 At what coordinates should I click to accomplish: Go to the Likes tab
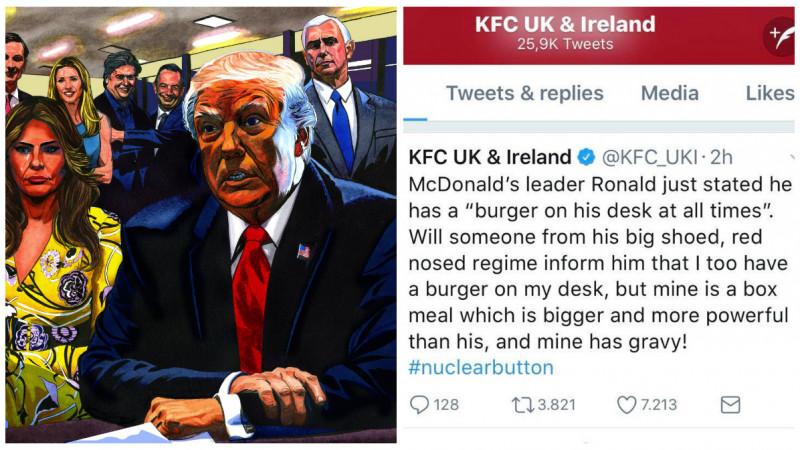click(x=770, y=94)
